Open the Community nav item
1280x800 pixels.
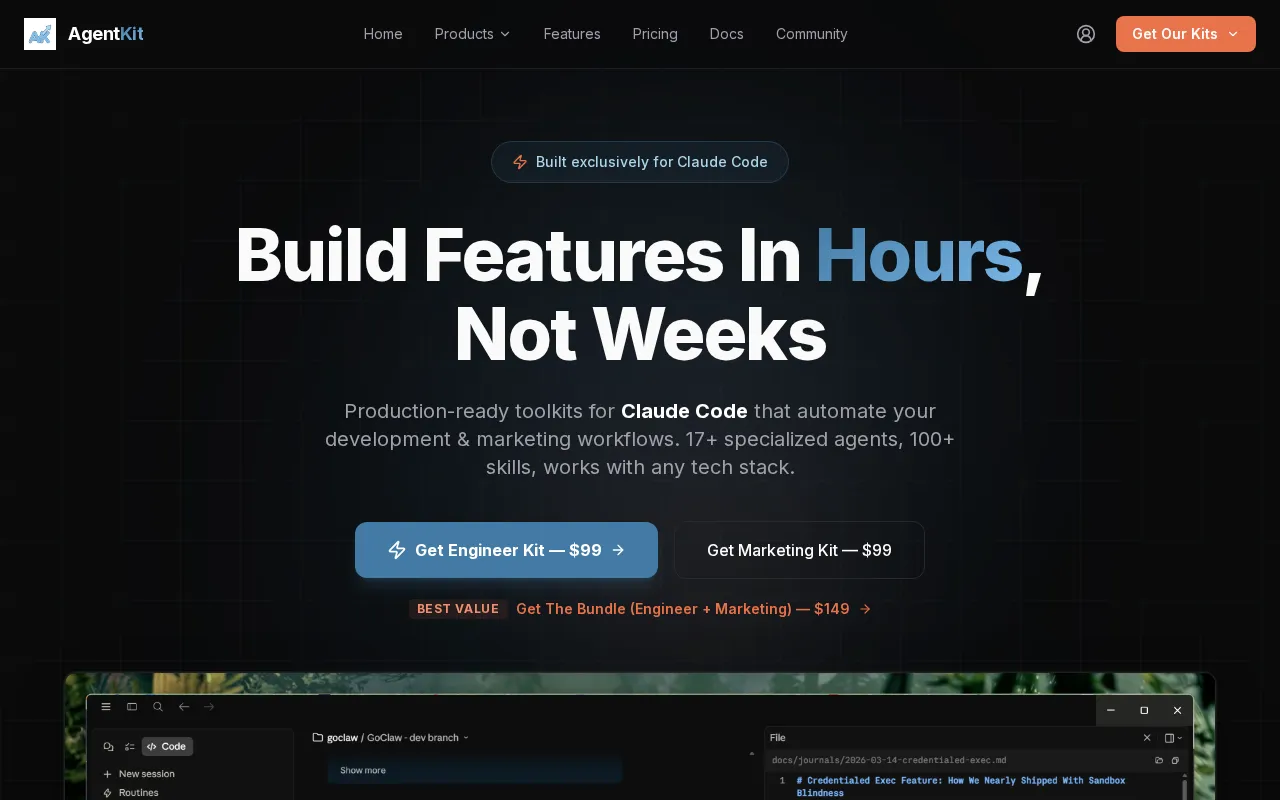click(x=812, y=34)
